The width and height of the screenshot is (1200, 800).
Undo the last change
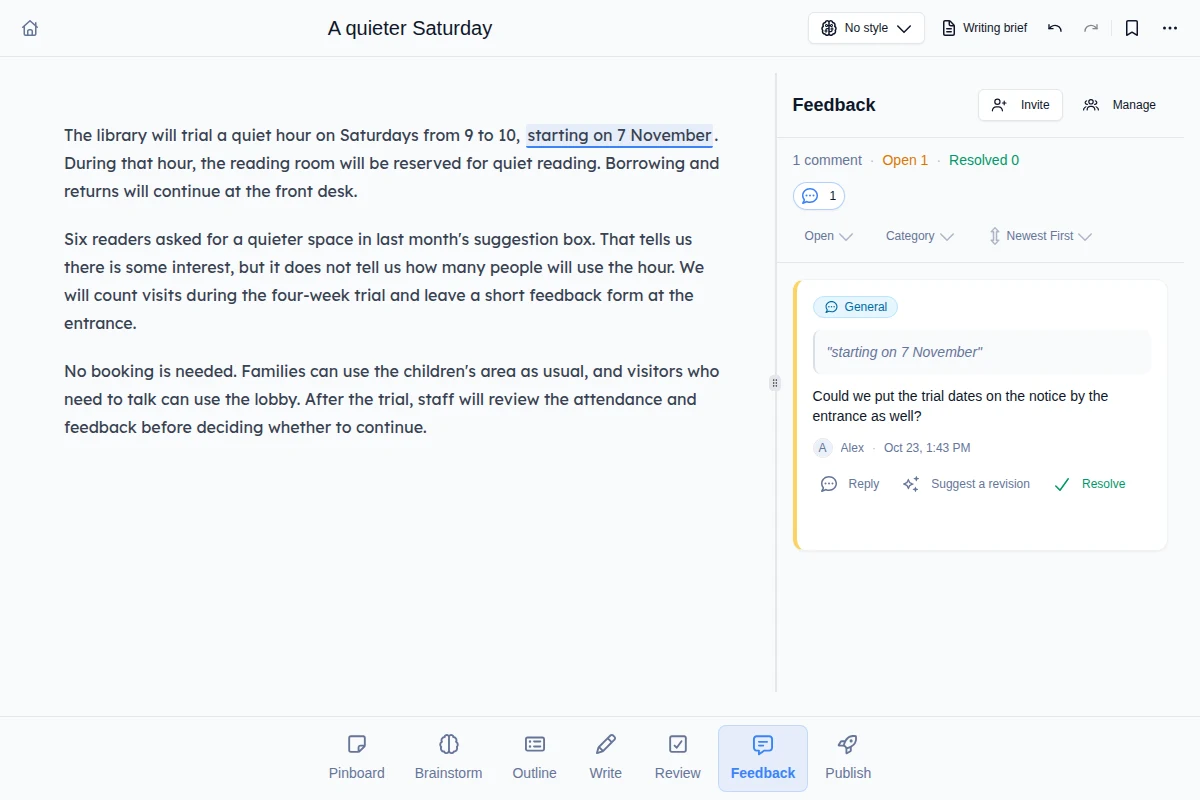click(x=1055, y=28)
